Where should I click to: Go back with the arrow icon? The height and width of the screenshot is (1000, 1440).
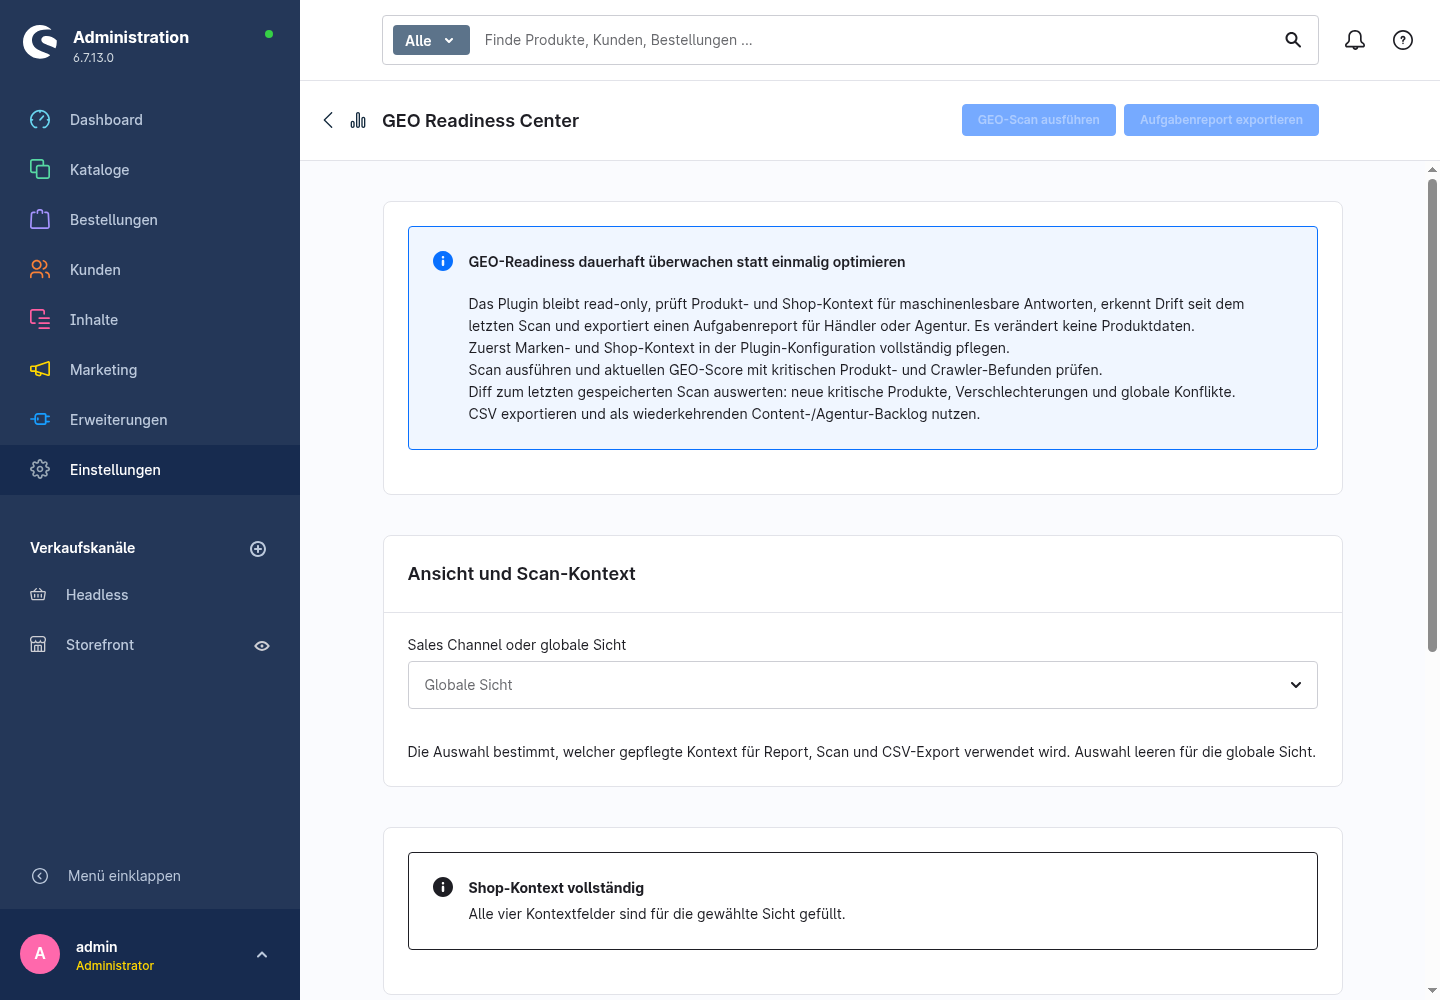tap(328, 120)
